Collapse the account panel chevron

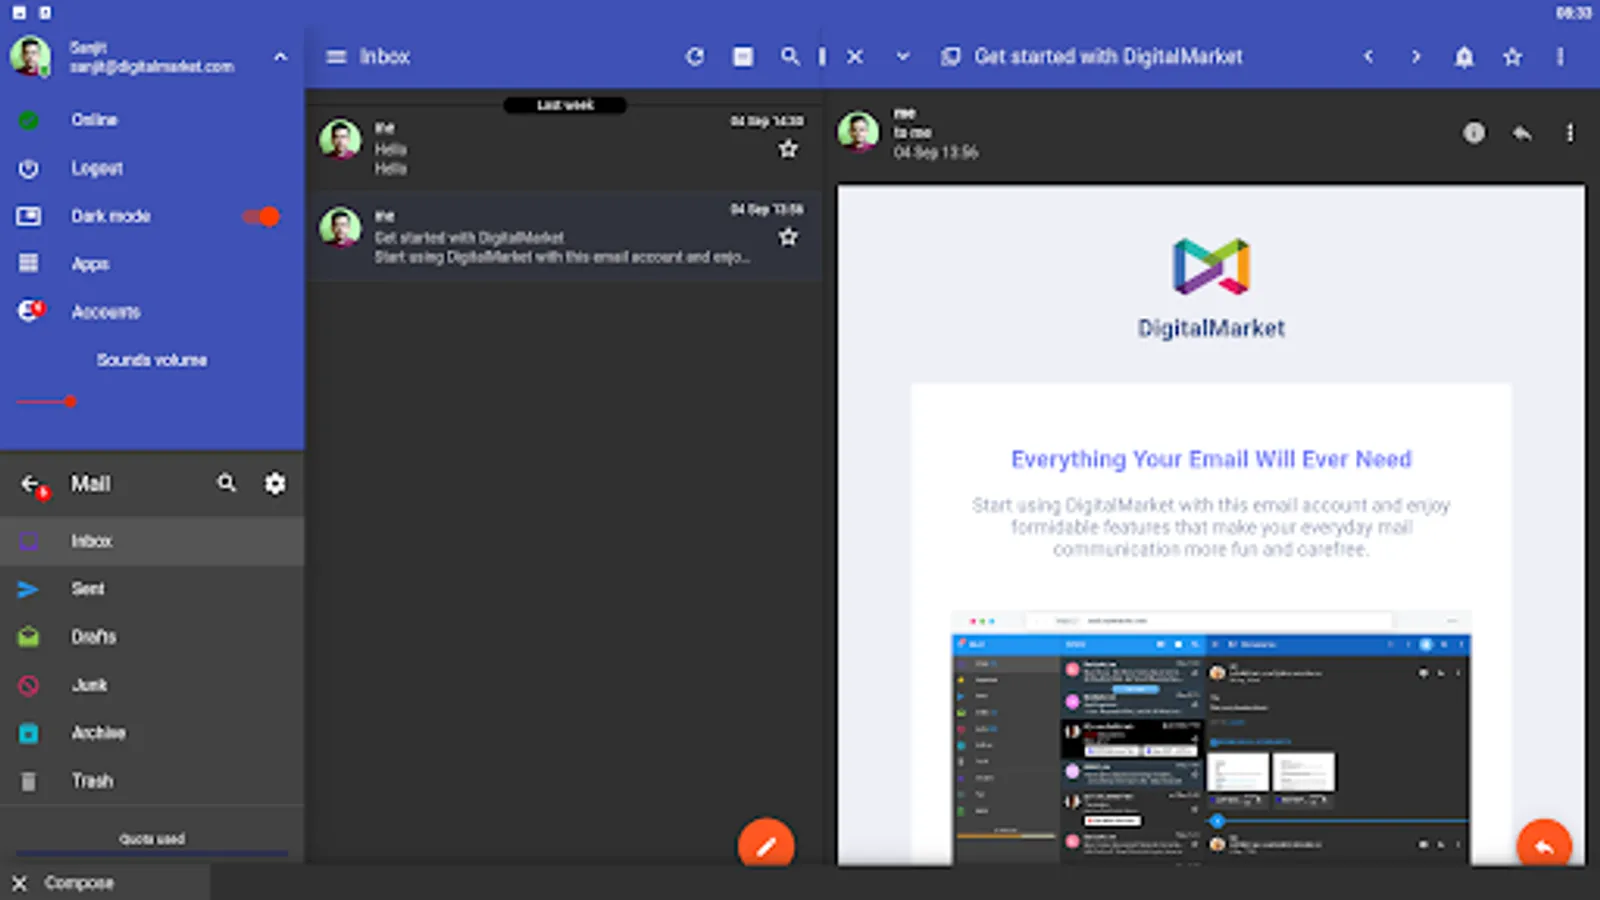280,57
